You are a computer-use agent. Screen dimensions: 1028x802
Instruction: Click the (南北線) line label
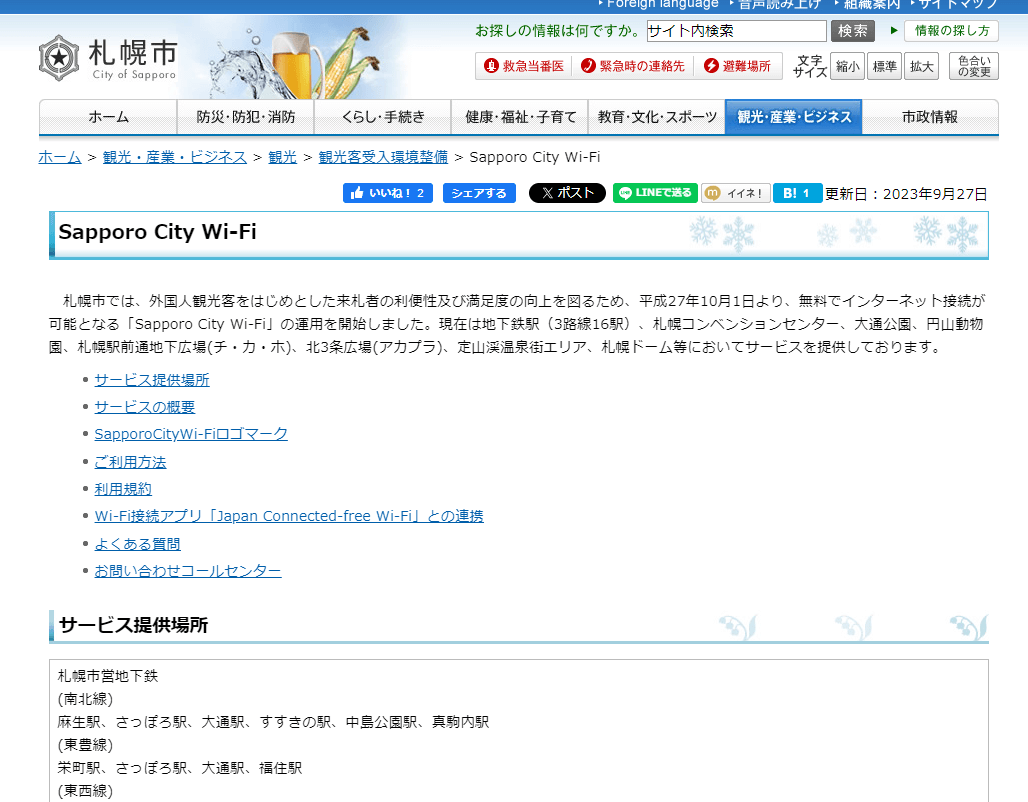coord(85,699)
